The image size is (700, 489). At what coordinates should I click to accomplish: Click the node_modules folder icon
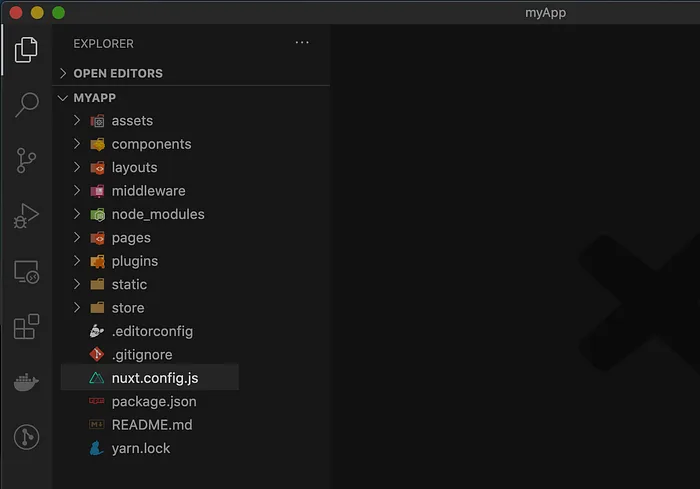point(97,214)
